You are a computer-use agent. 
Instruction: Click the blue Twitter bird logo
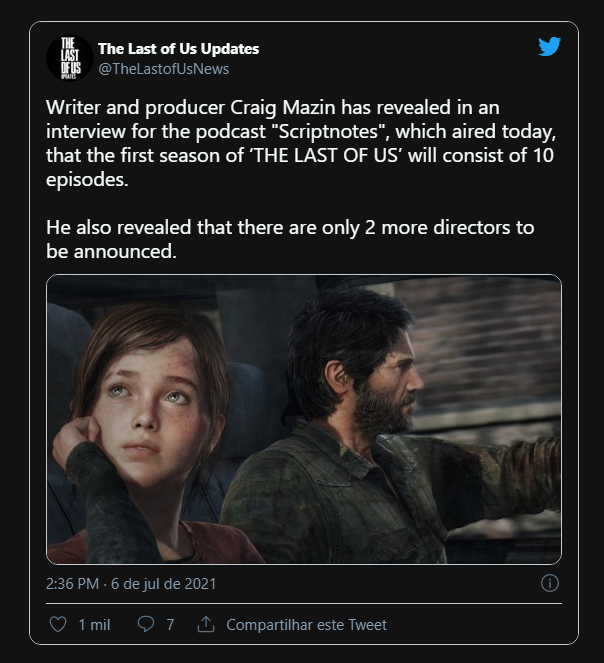[x=549, y=47]
